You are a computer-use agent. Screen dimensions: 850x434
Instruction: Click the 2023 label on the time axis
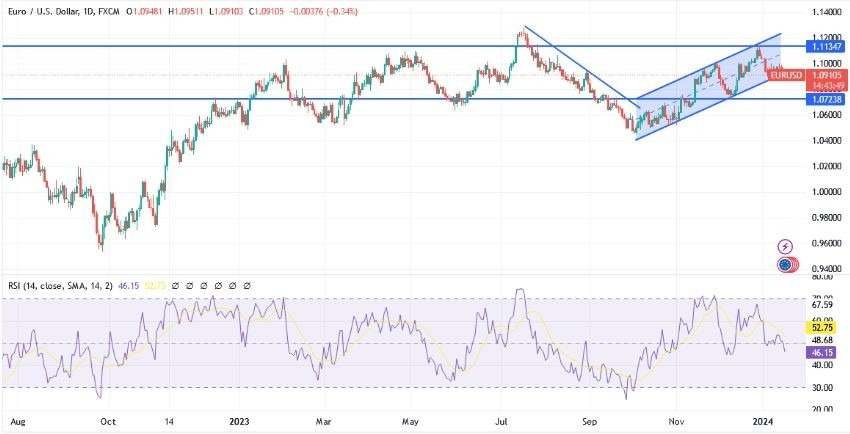pyautogui.click(x=239, y=420)
